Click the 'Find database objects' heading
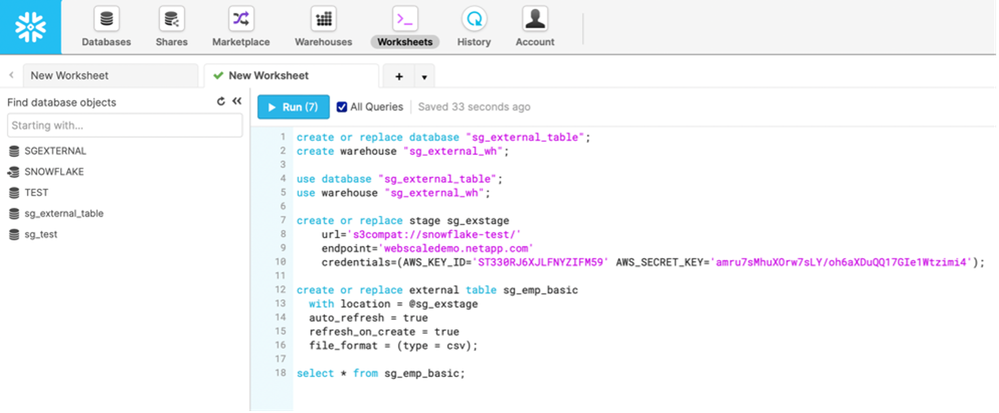This screenshot has width=999, height=413. pyautogui.click(x=62, y=102)
